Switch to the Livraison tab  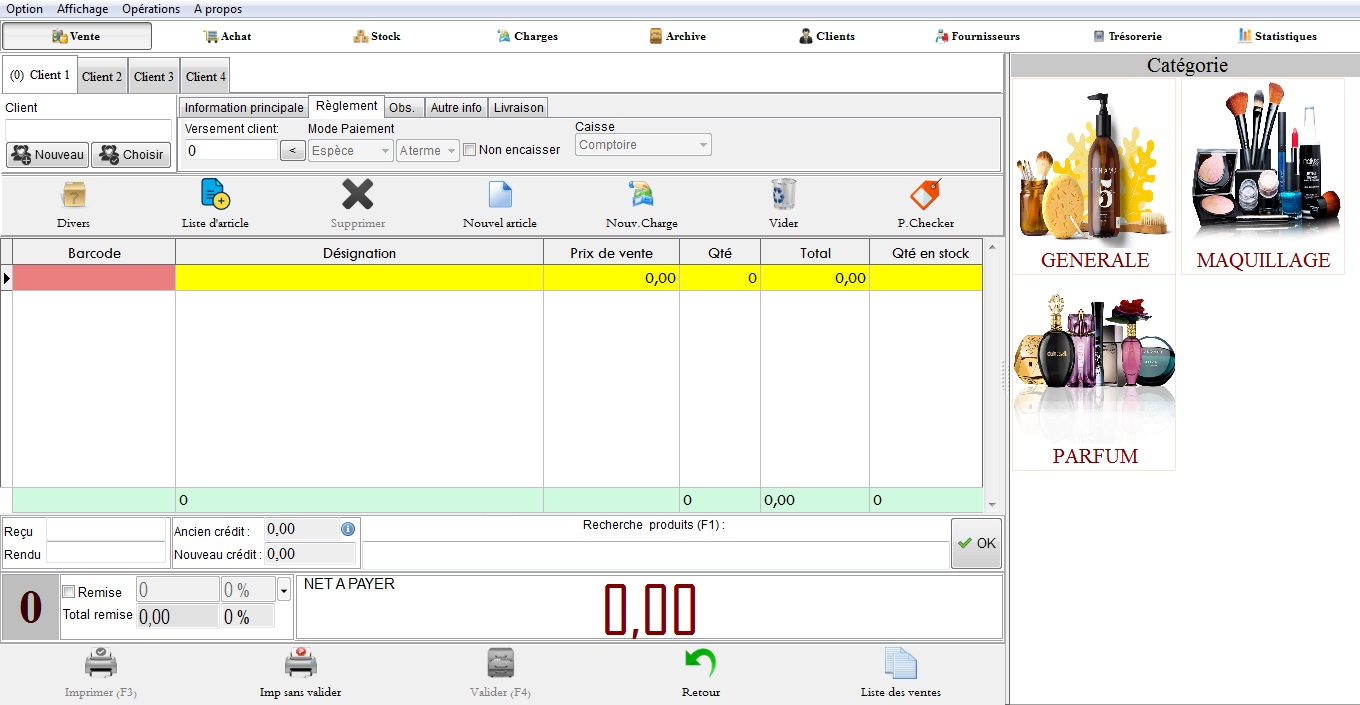pyautogui.click(x=518, y=108)
